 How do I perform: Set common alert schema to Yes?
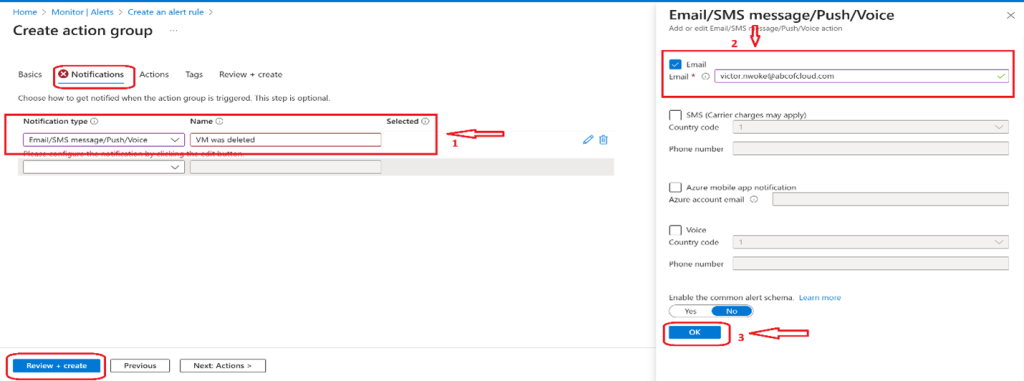click(x=690, y=311)
